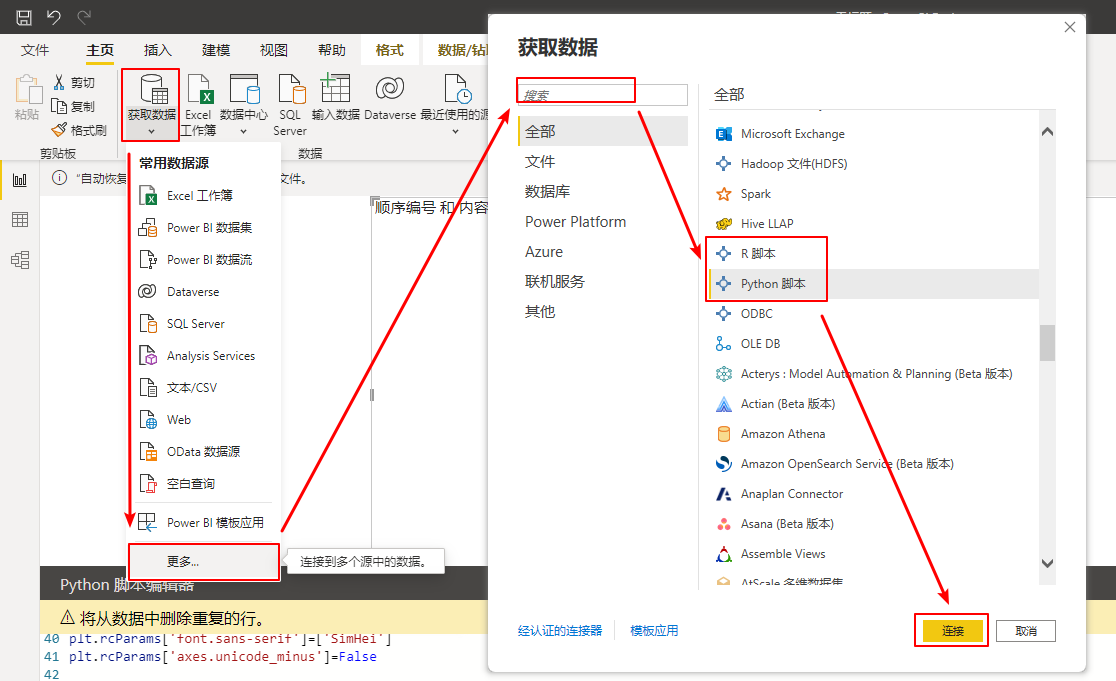Select ODBC connector
The width and height of the screenshot is (1116, 681).
(873, 314)
